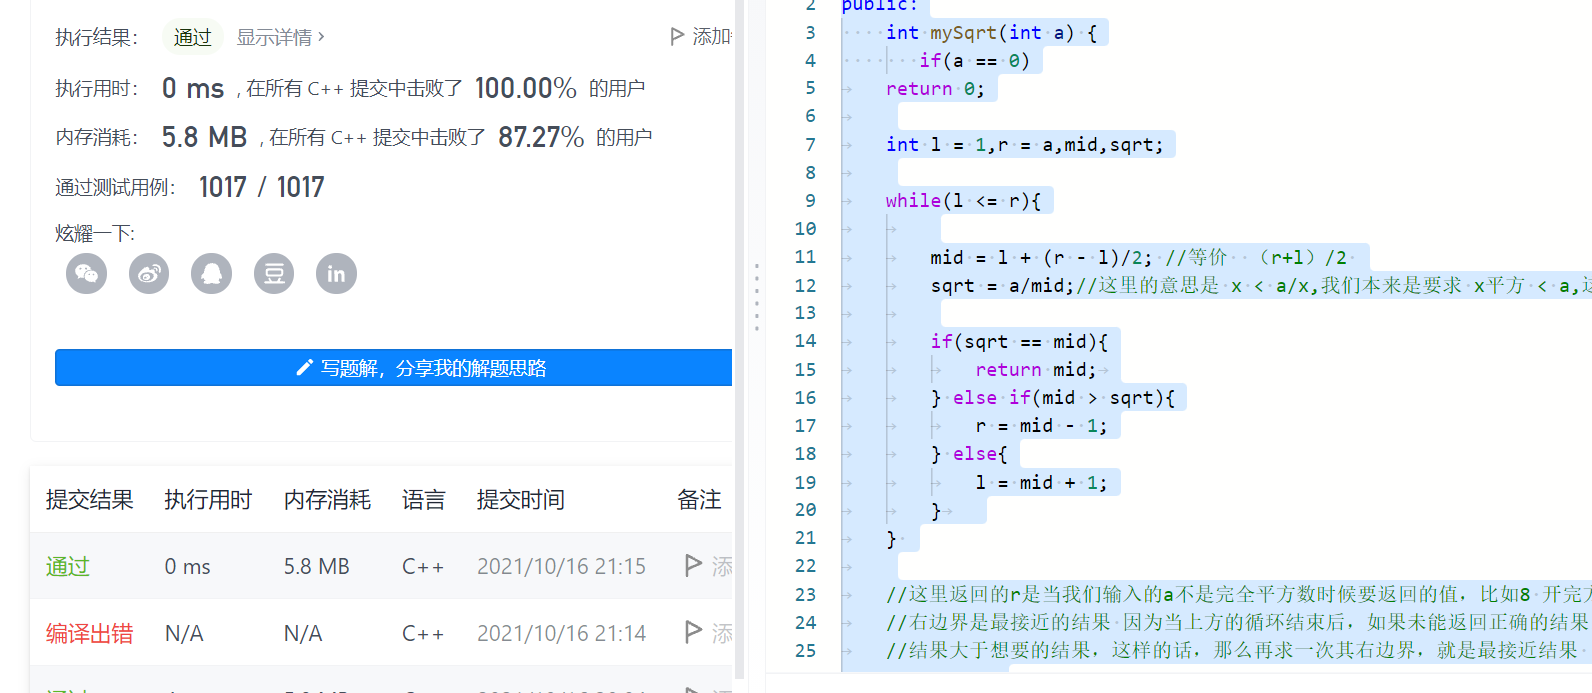Click the 1017 / 1017 test cases value
1592x693 pixels.
click(262, 187)
